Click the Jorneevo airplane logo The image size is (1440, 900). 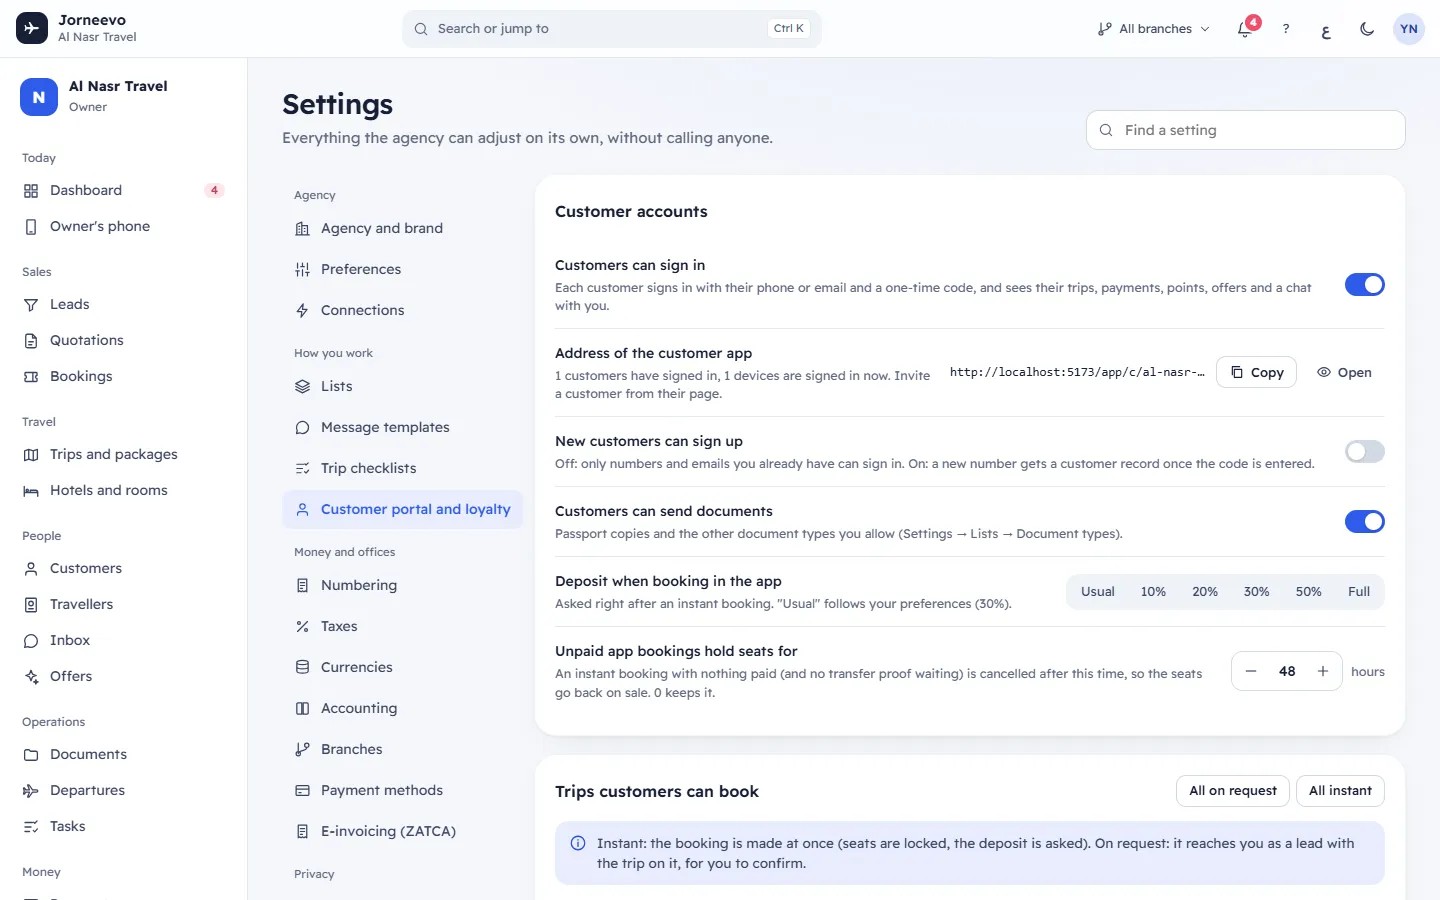point(32,29)
